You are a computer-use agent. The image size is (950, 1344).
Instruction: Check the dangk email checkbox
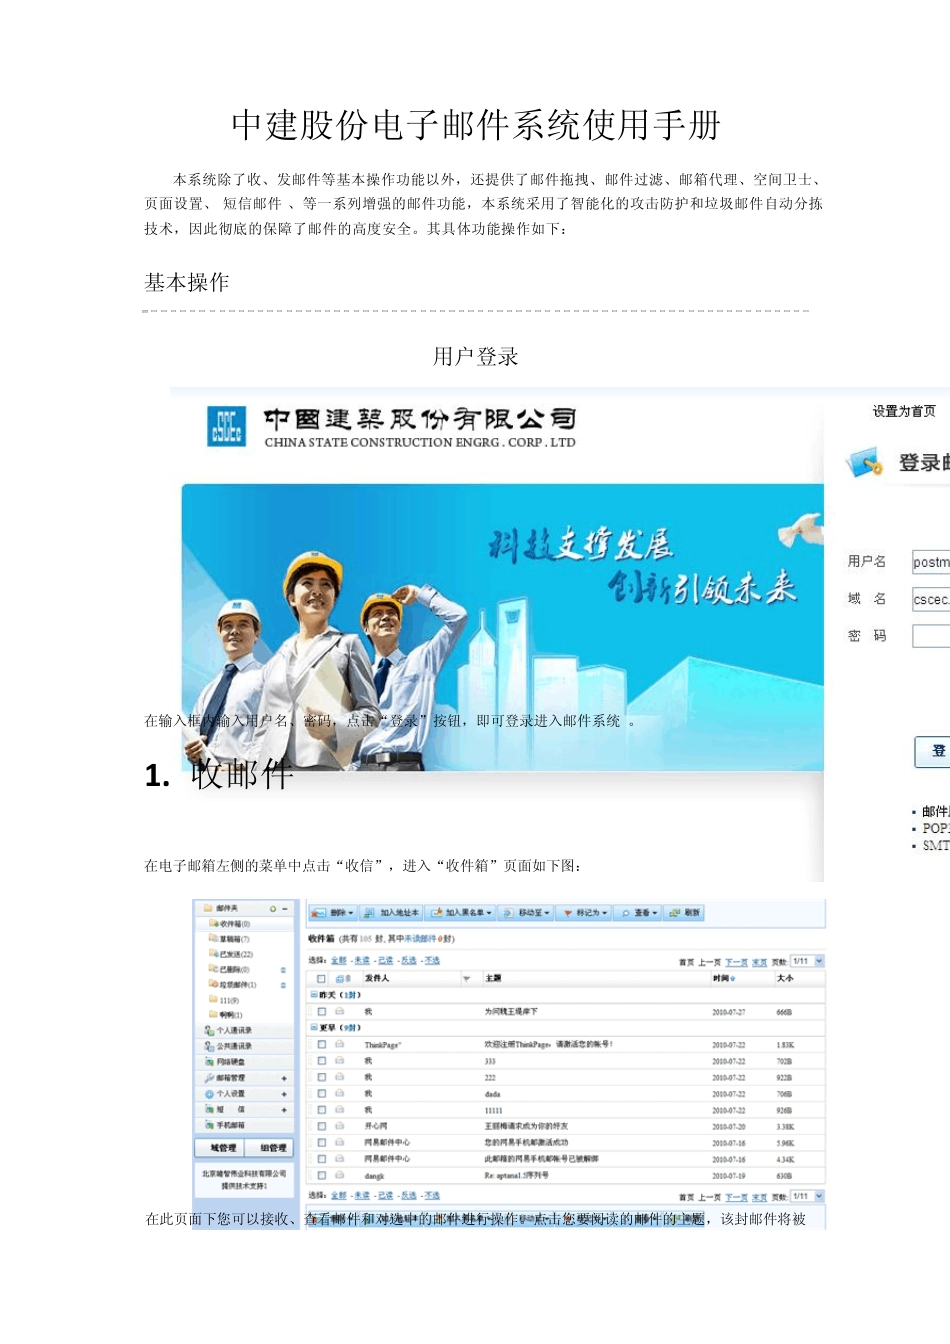321,1176
